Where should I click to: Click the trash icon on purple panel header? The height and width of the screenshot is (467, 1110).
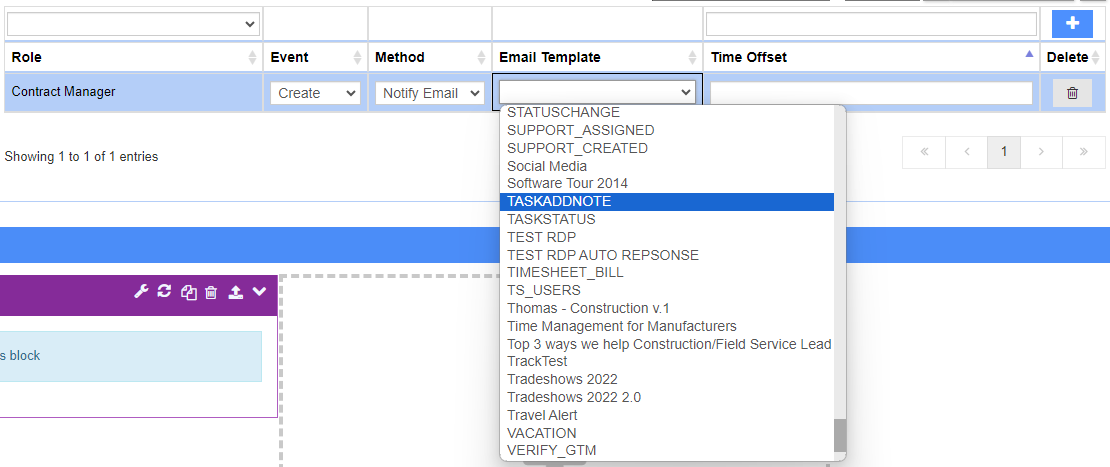tap(211, 292)
